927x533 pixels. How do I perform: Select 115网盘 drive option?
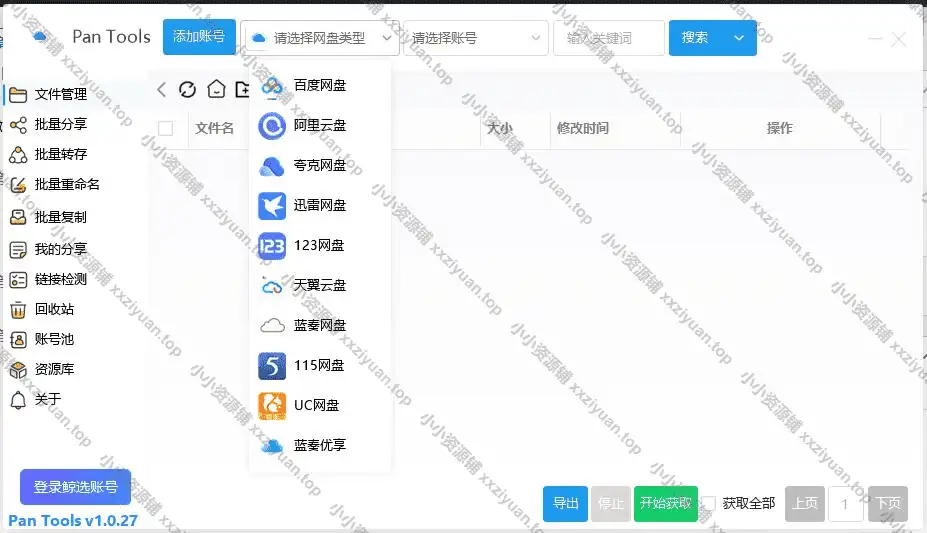tap(319, 366)
